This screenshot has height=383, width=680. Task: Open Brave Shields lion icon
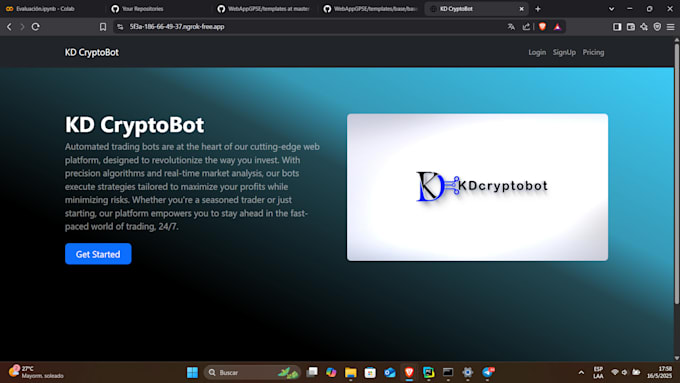point(542,27)
